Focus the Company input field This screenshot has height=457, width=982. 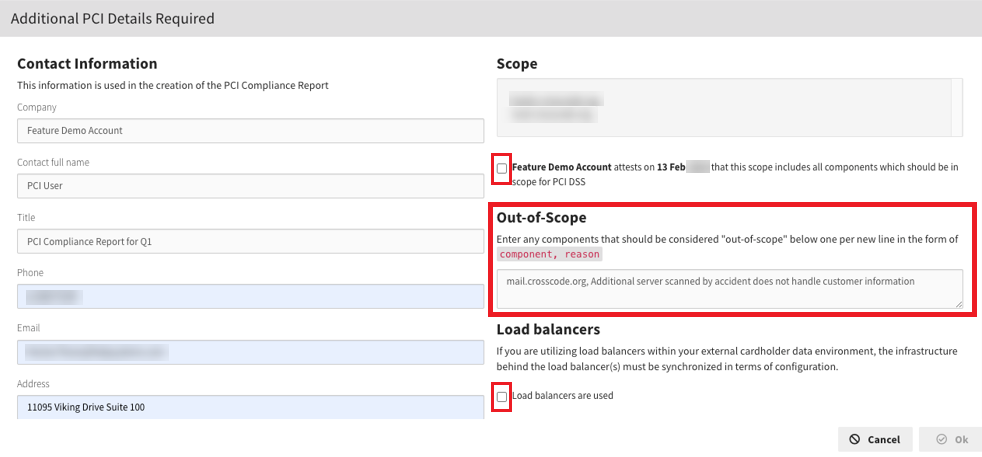[250, 130]
